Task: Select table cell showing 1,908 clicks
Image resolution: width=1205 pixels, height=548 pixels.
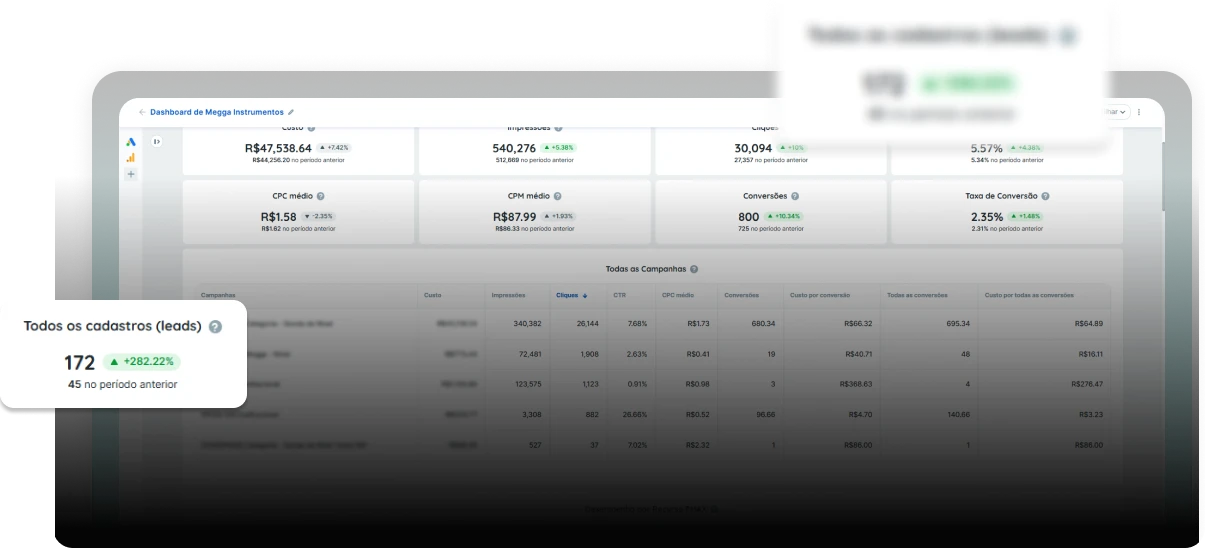Action: [590, 354]
